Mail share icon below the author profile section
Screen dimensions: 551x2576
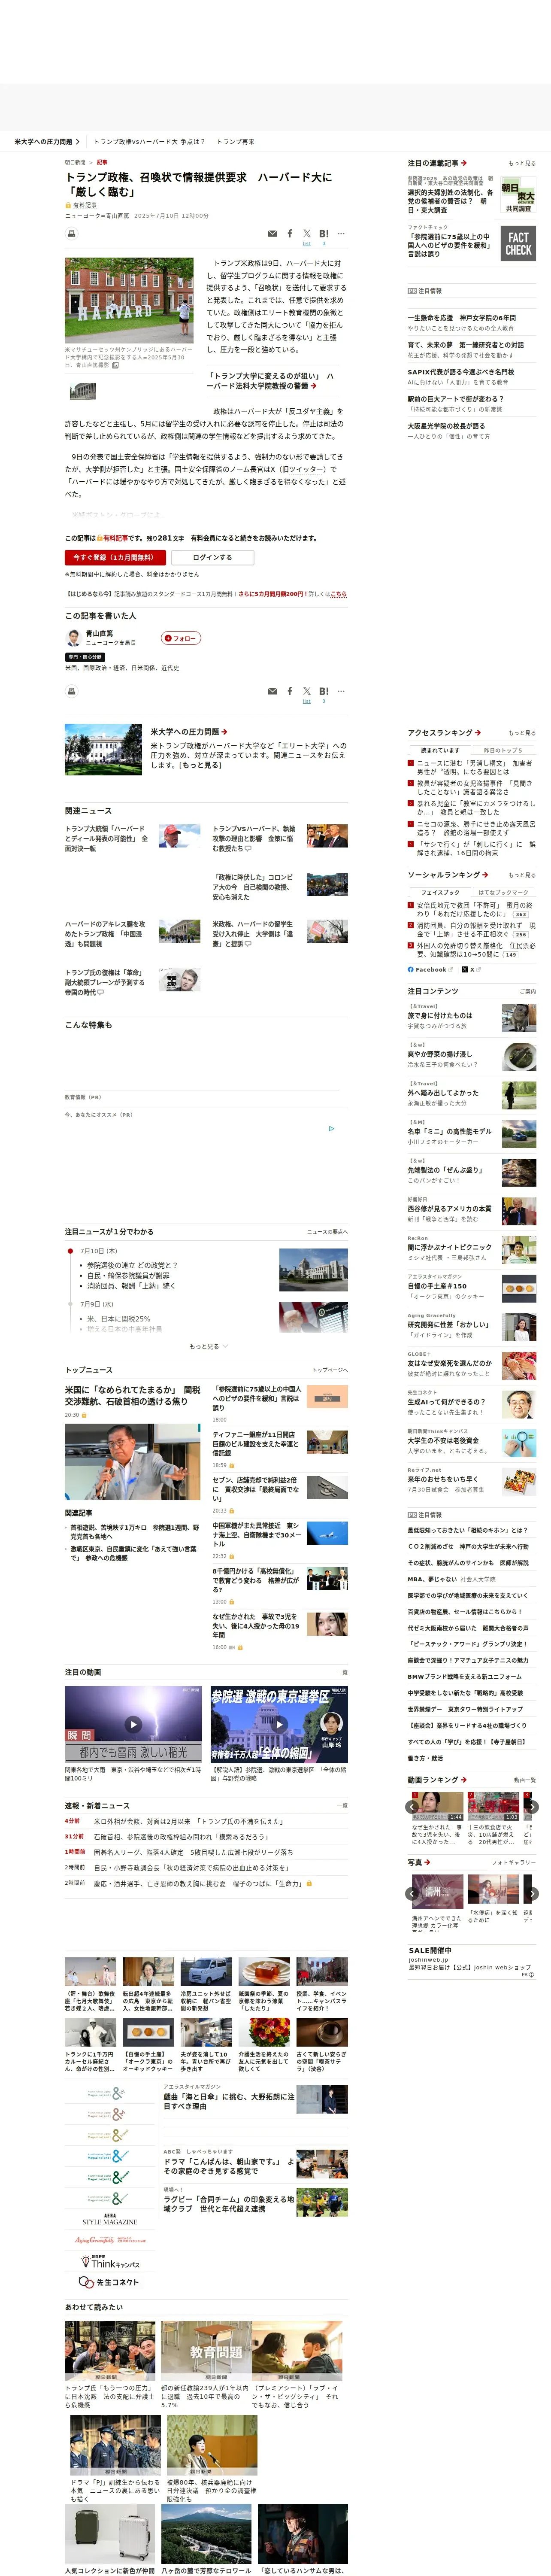(272, 691)
